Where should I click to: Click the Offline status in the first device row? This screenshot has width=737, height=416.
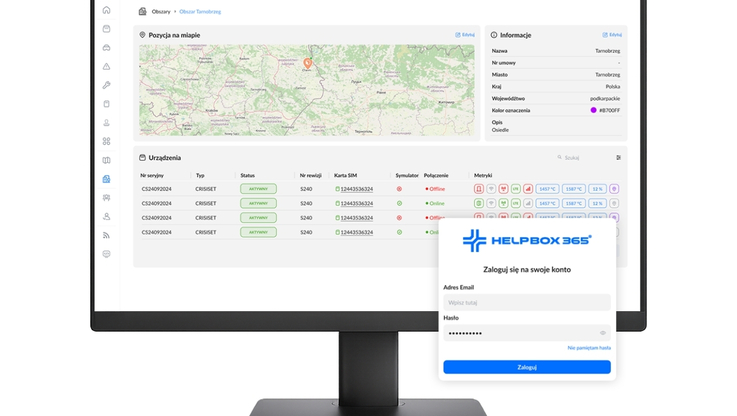(x=435, y=189)
